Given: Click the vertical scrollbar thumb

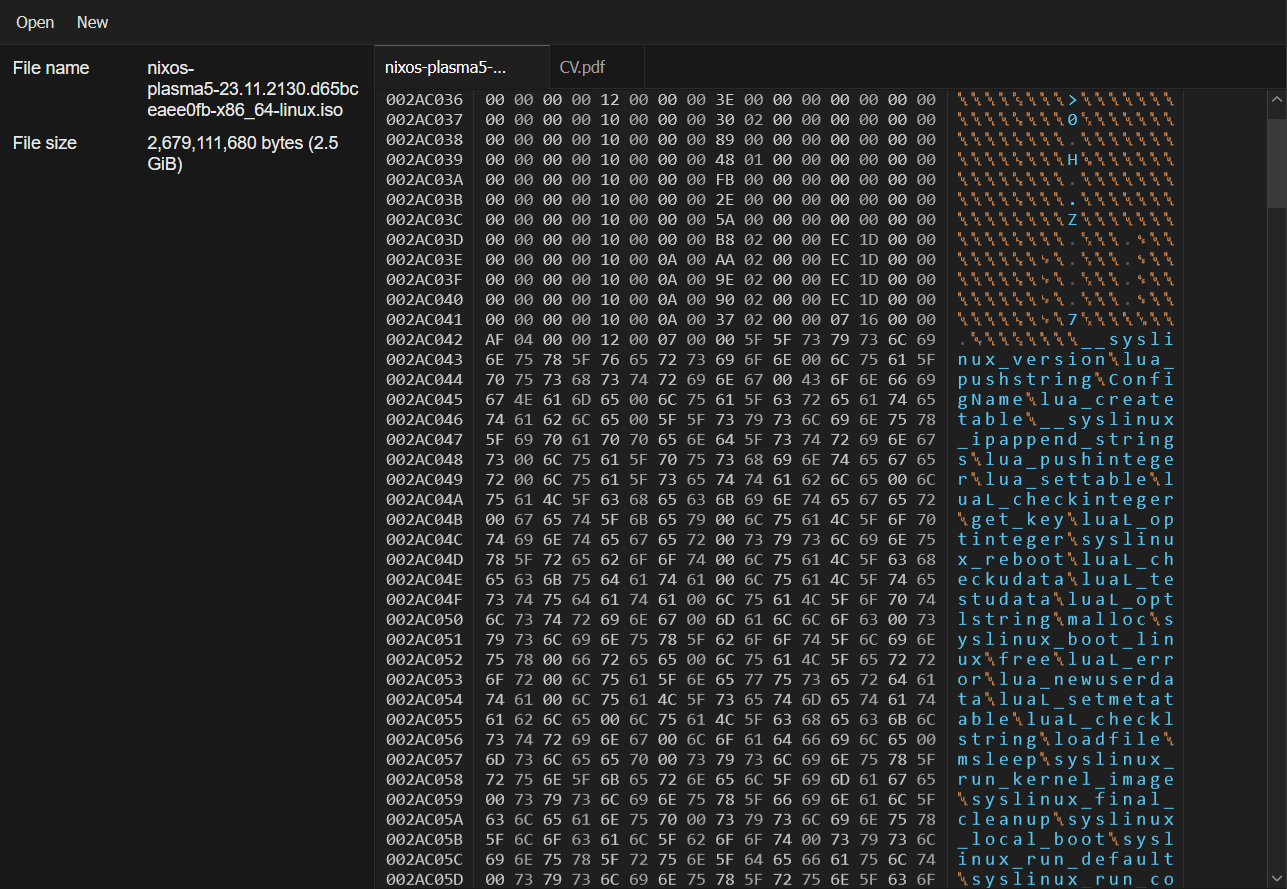Looking at the screenshot, I should click(x=1276, y=158).
